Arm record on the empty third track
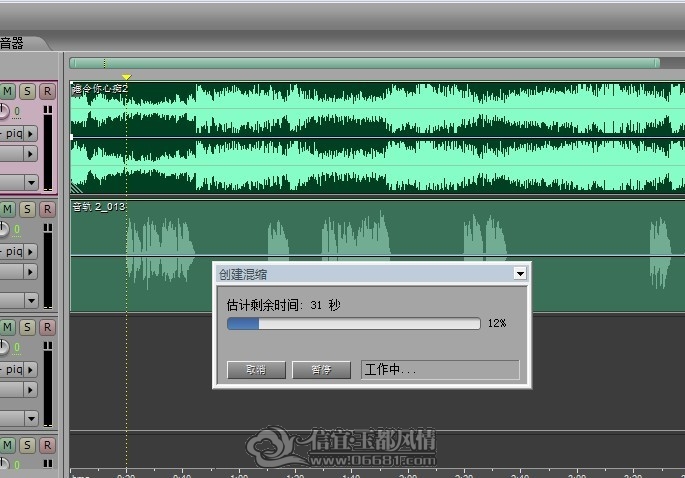 (47, 327)
